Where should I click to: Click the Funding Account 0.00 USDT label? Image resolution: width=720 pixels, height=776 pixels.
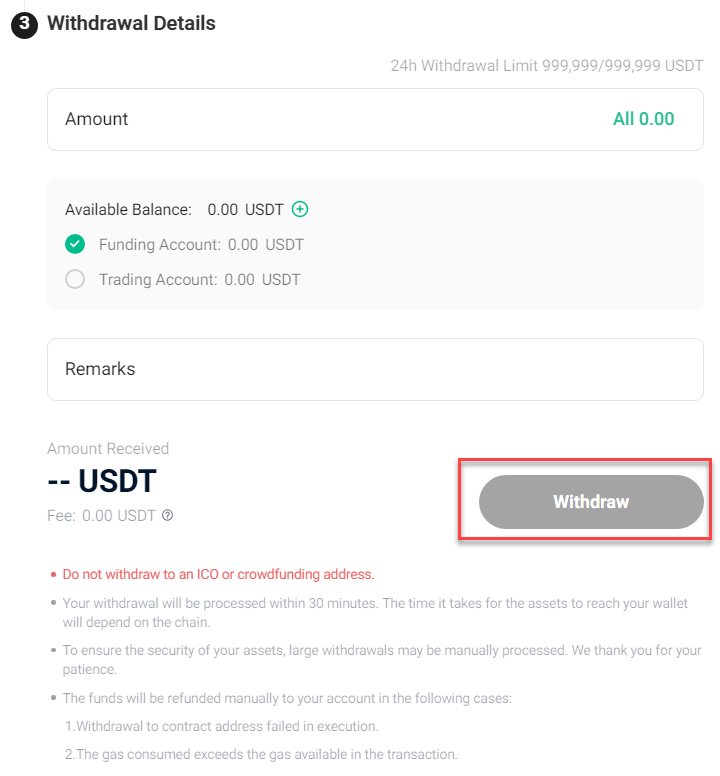tap(201, 244)
